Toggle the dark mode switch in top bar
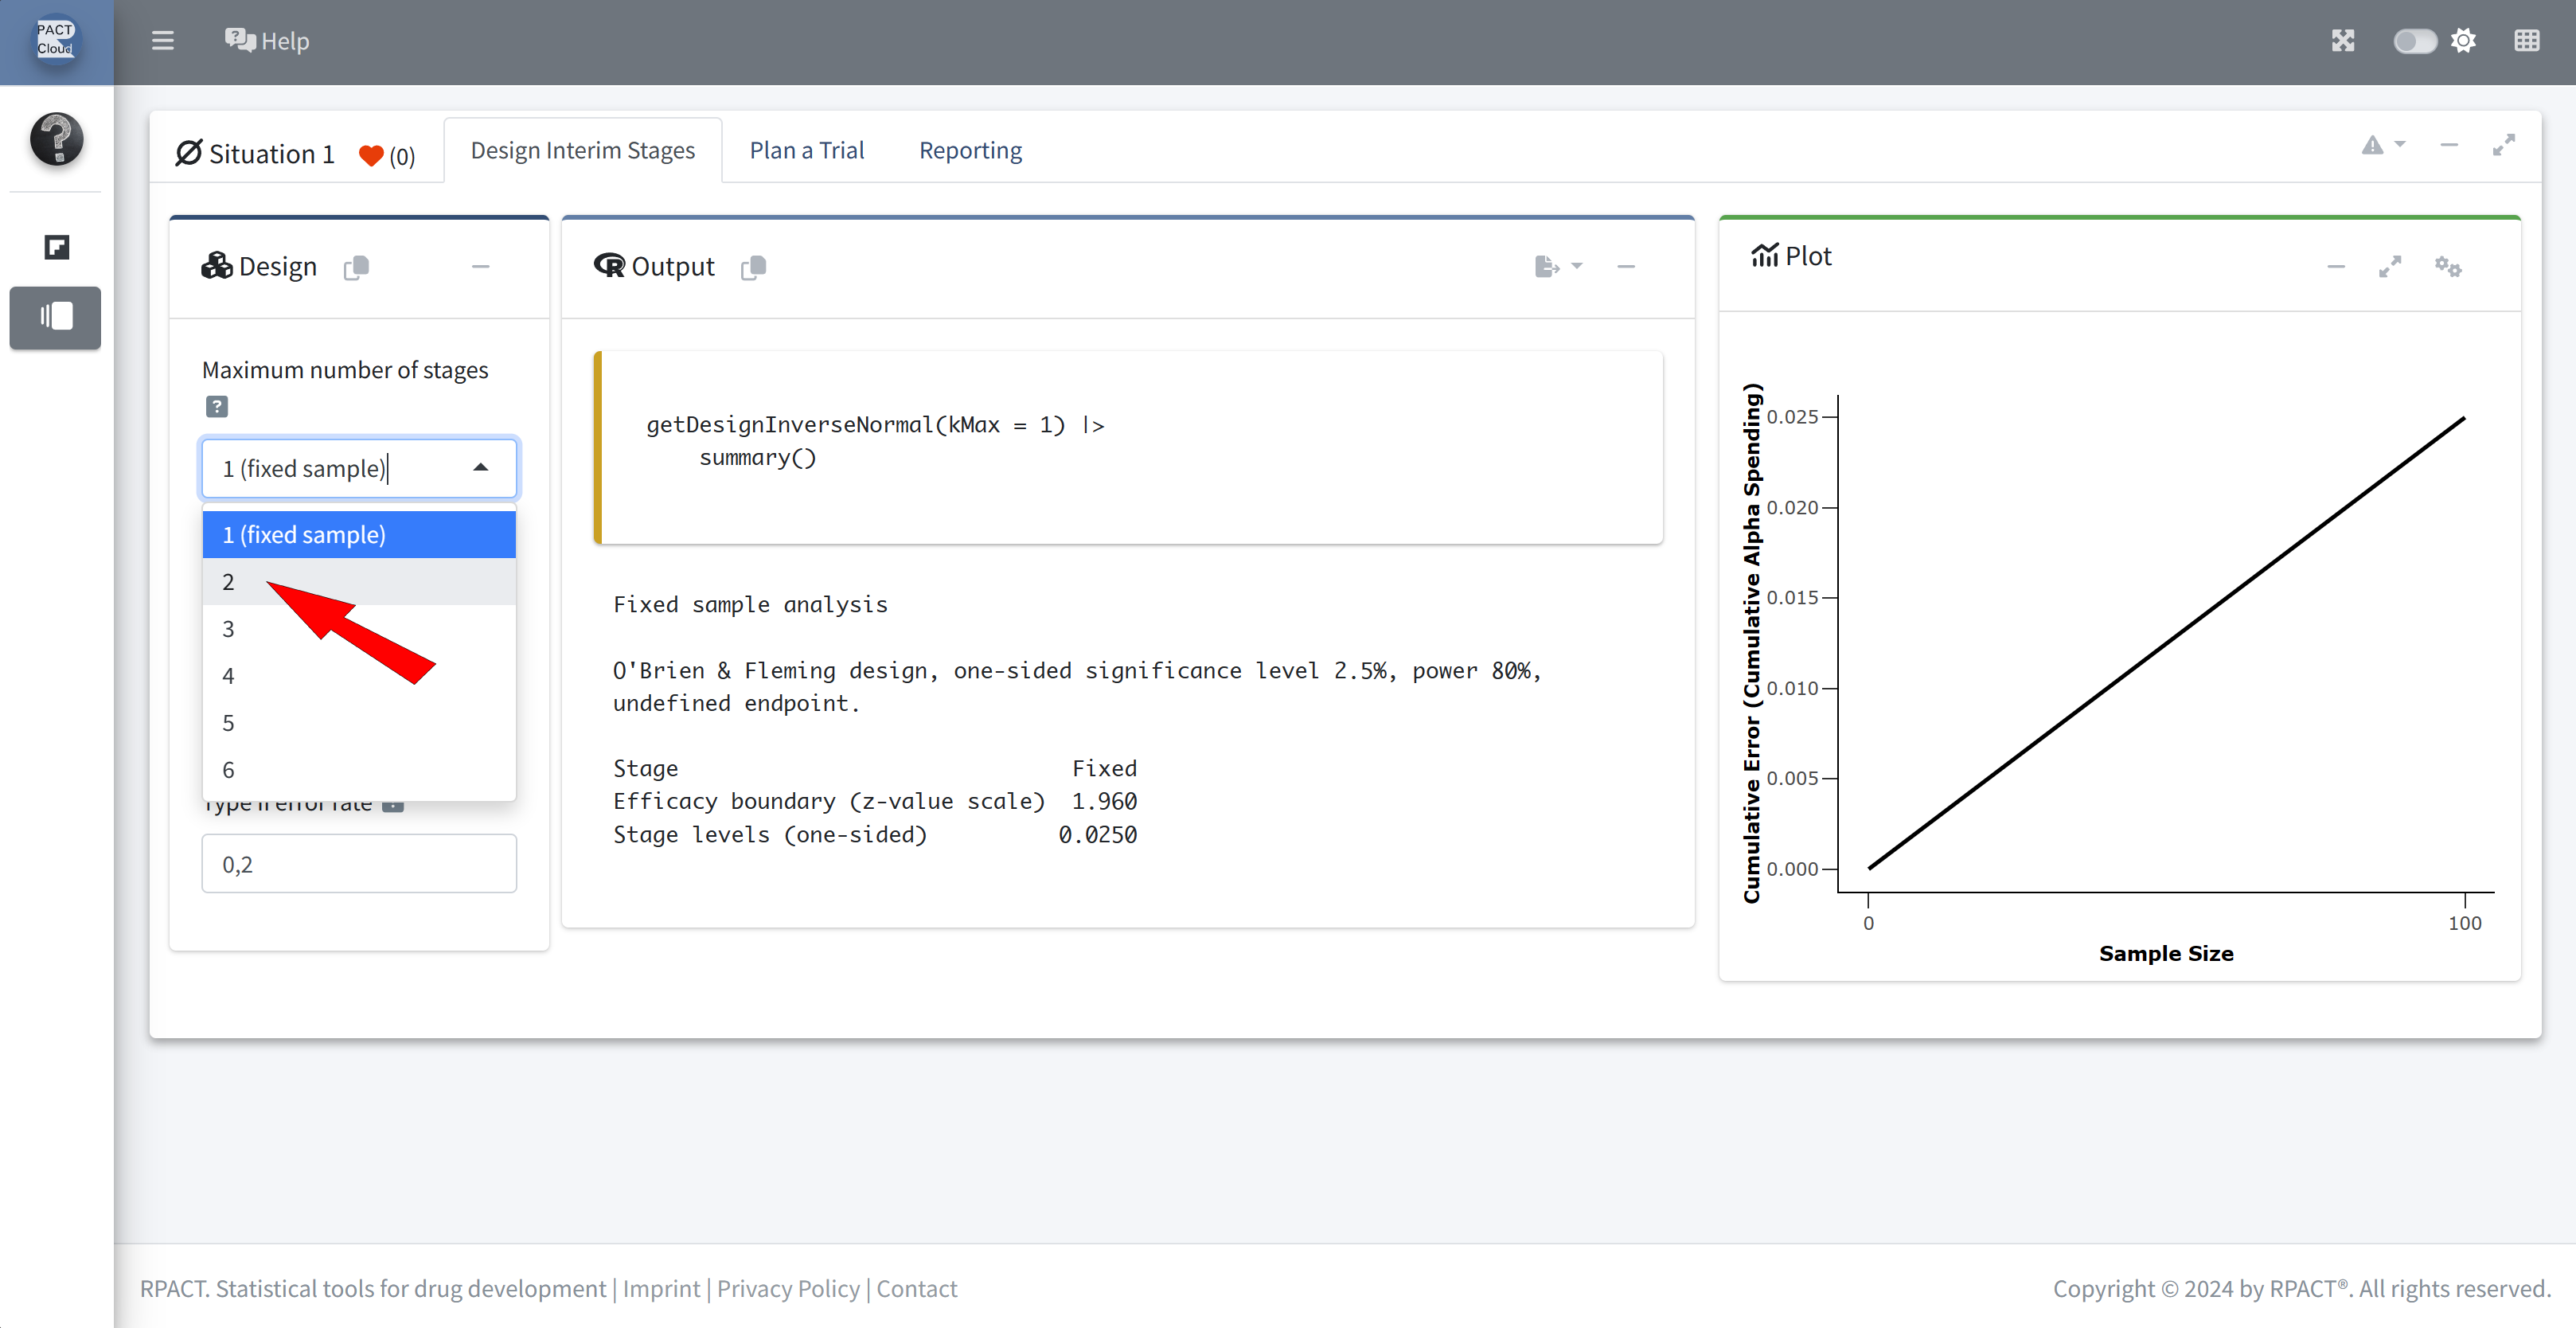This screenshot has height=1328, width=2576. (2414, 41)
